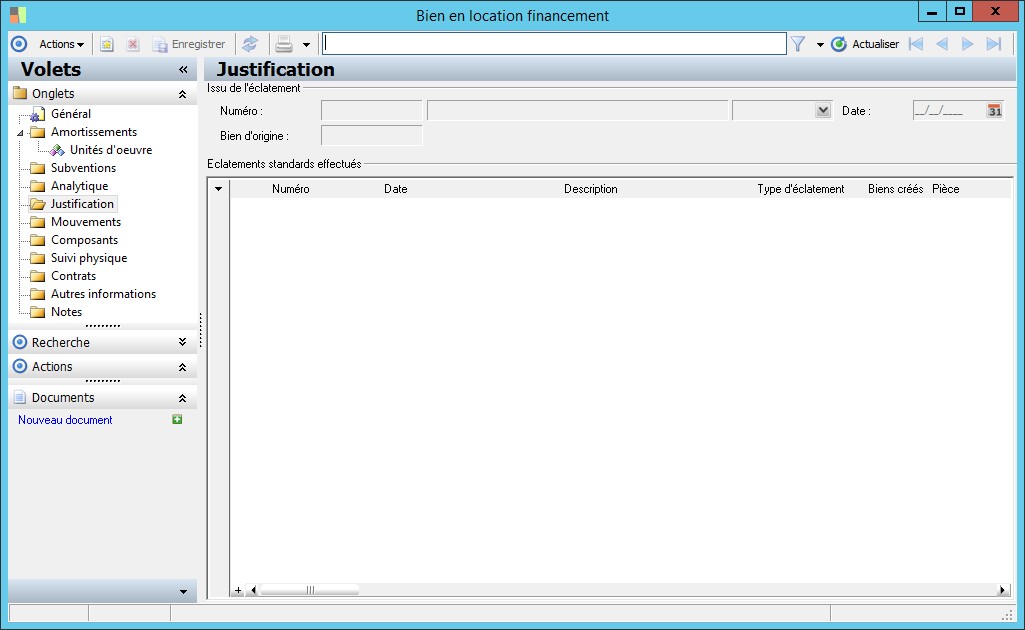This screenshot has width=1025, height=630.
Task: Sort by Type d'éclatement column header
Action: click(801, 189)
